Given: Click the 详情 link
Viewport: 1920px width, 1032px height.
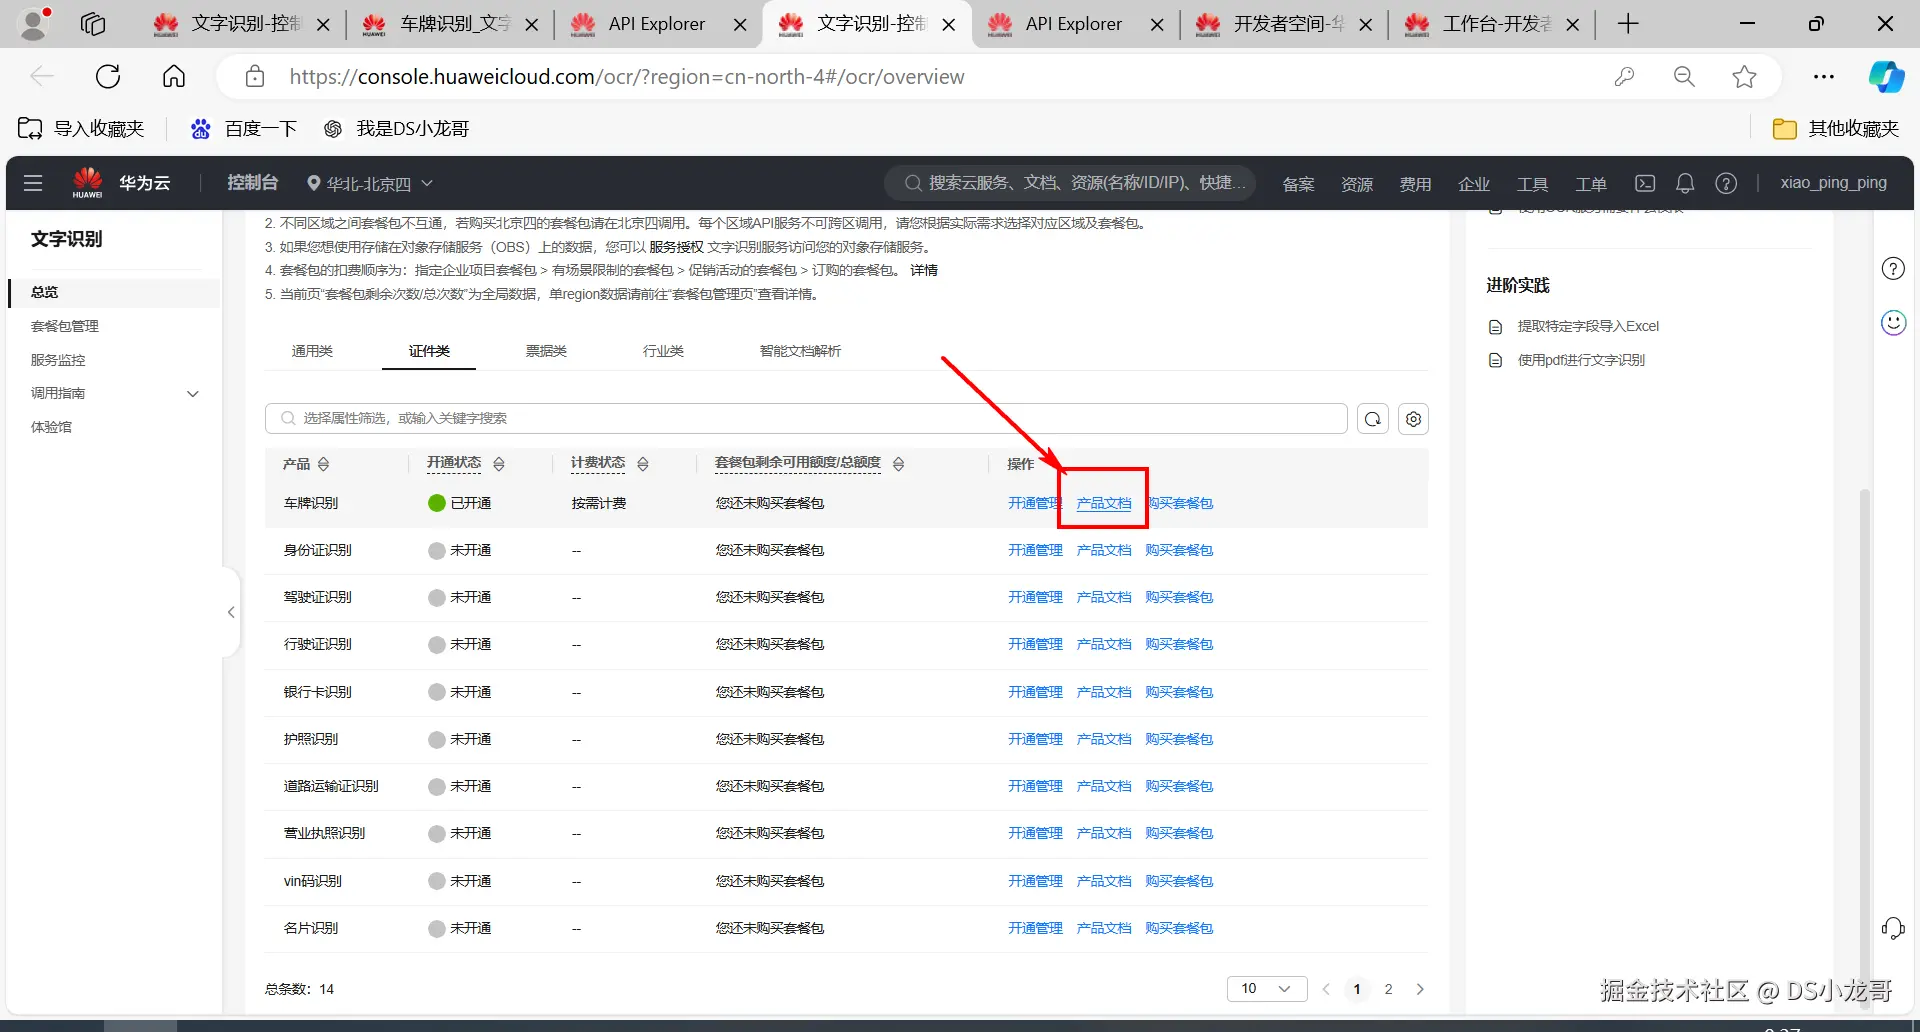Looking at the screenshot, I should 924,270.
